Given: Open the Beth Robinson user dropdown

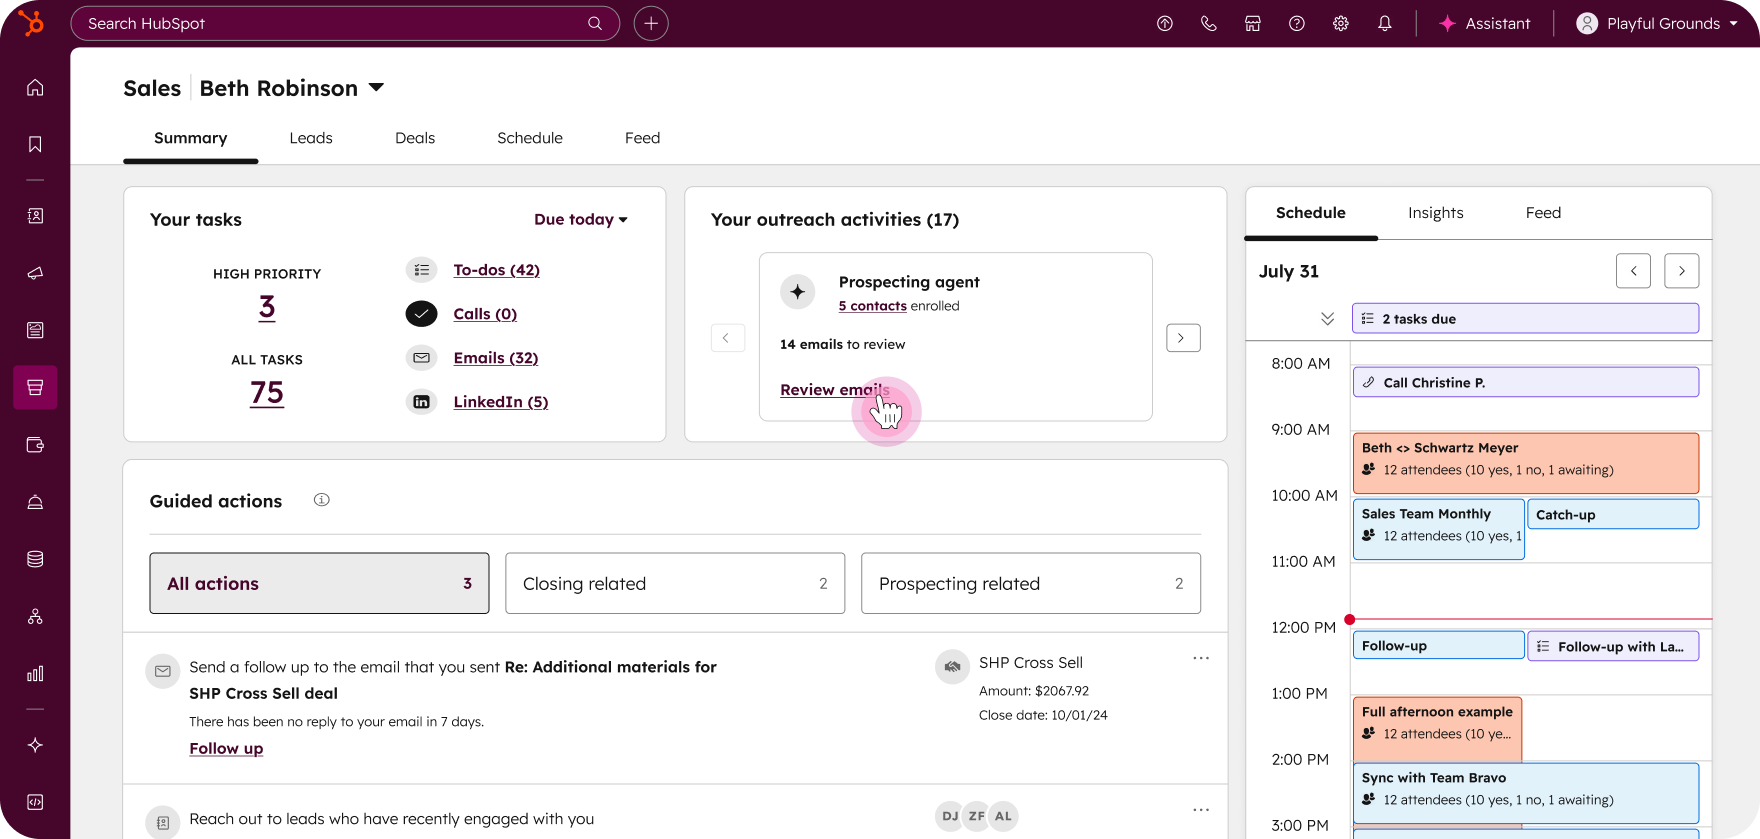Looking at the screenshot, I should point(292,88).
